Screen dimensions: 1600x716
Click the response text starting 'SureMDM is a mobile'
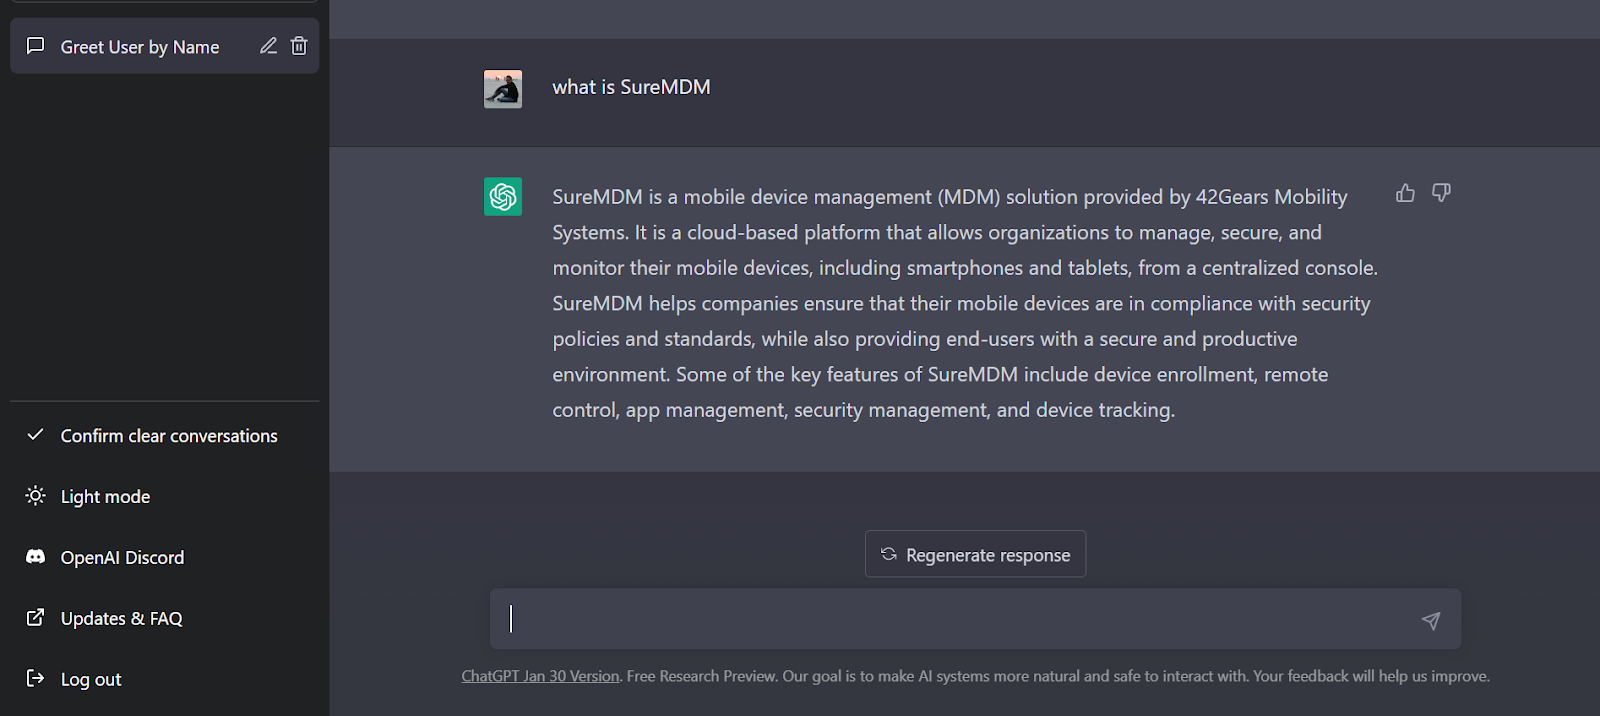point(965,303)
